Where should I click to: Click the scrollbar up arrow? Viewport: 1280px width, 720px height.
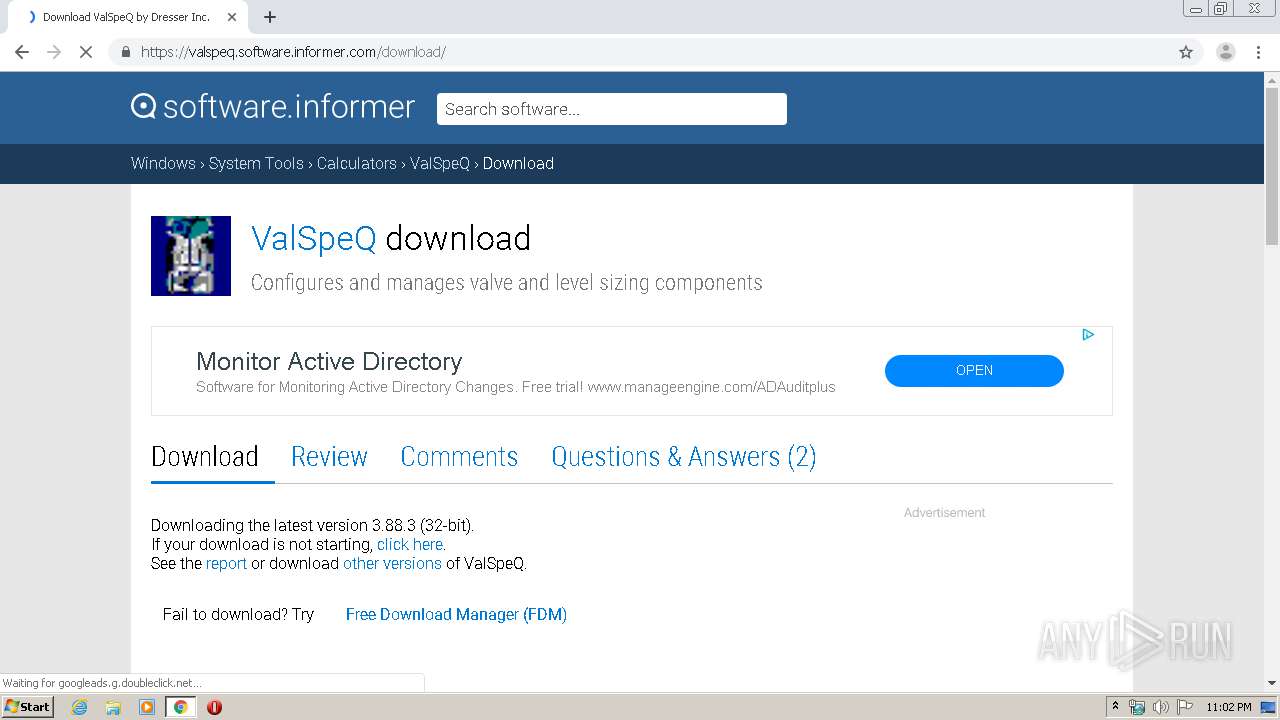tap(1272, 79)
